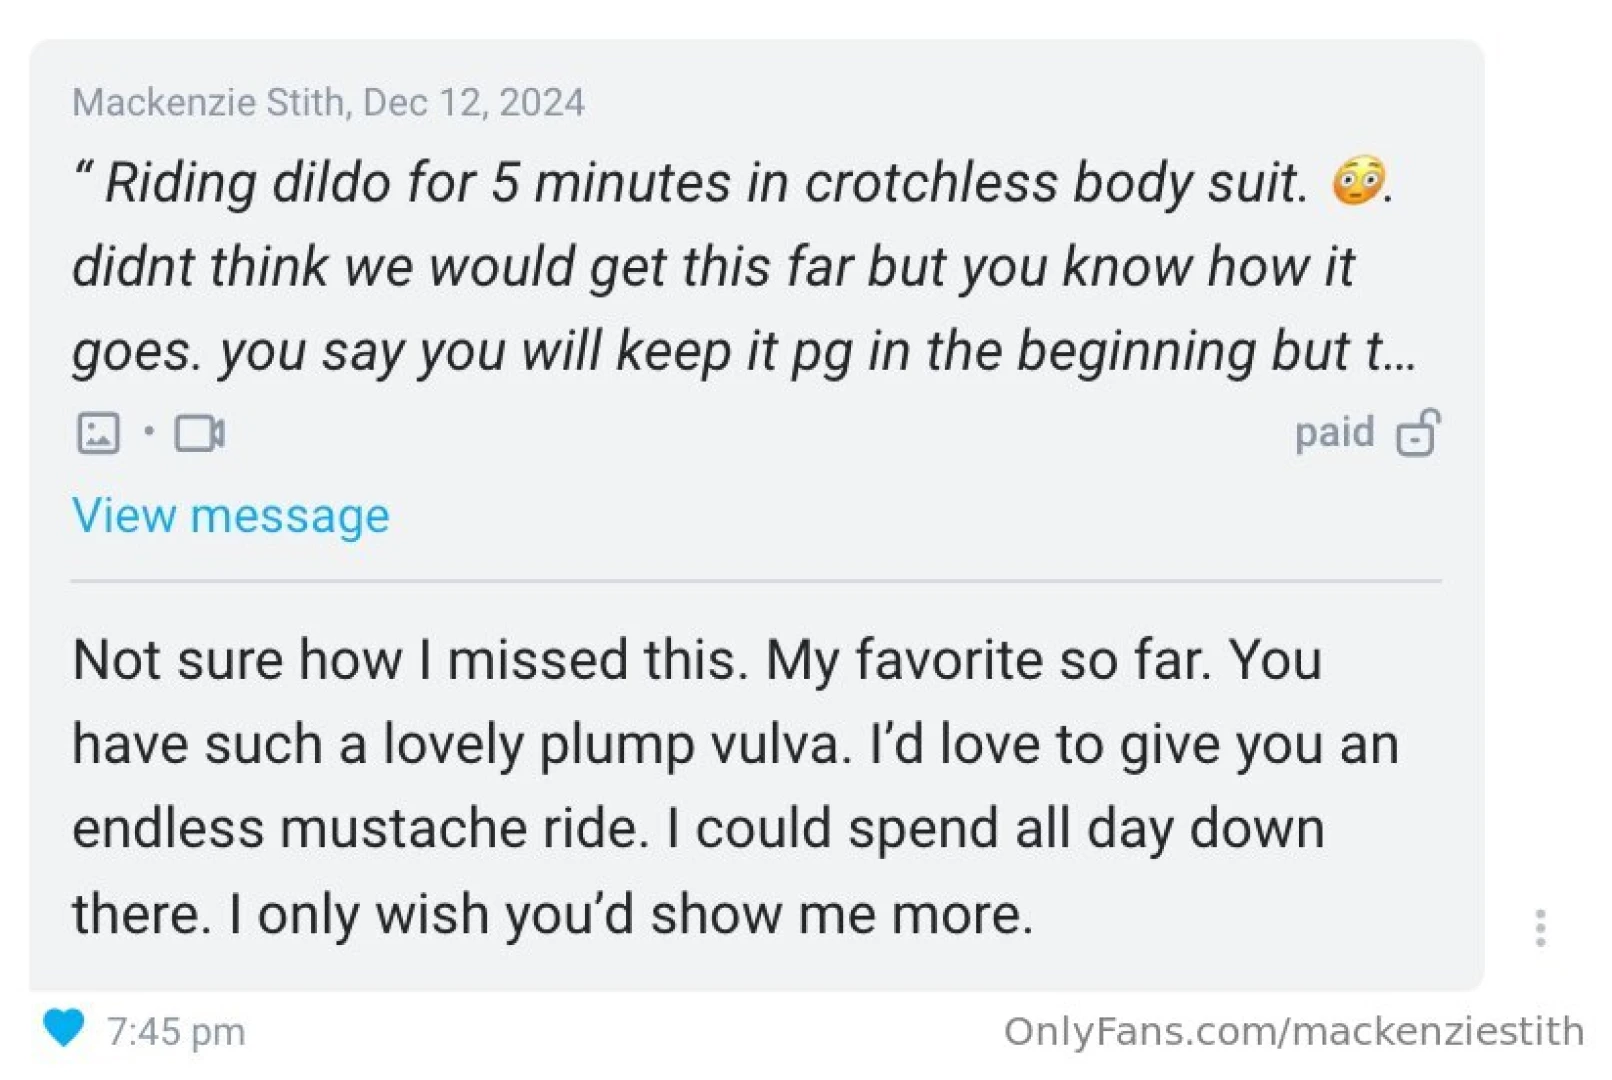1612x1080 pixels.
Task: Open the three-dot message options menu
Action: [x=1540, y=928]
